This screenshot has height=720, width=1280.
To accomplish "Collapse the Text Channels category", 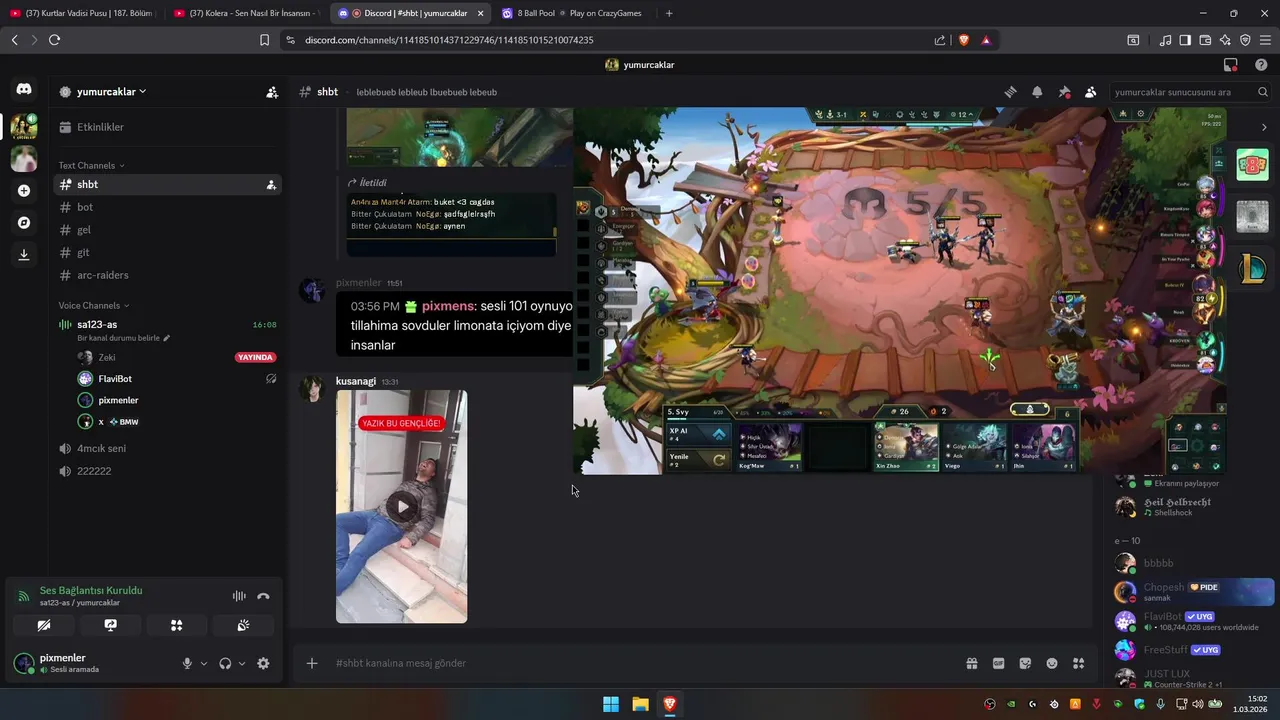I will tap(91, 165).
